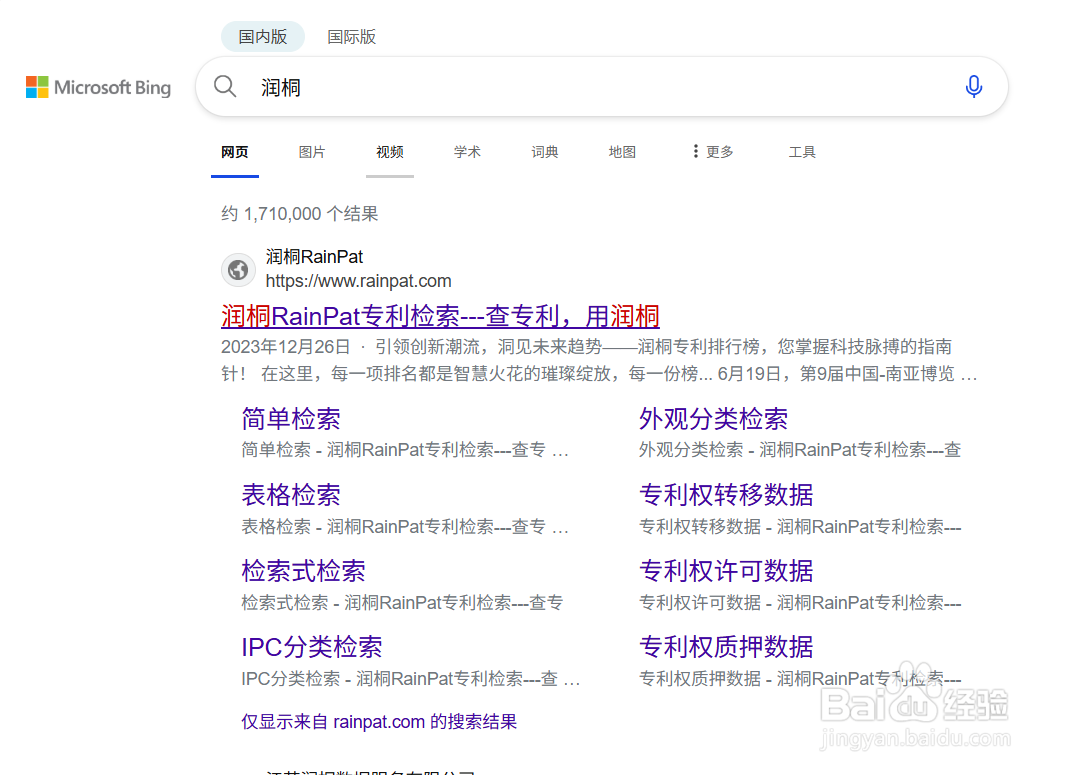Viewport: 1069px width, 775px height.
Task: Select the 视频 tab
Action: click(x=390, y=152)
